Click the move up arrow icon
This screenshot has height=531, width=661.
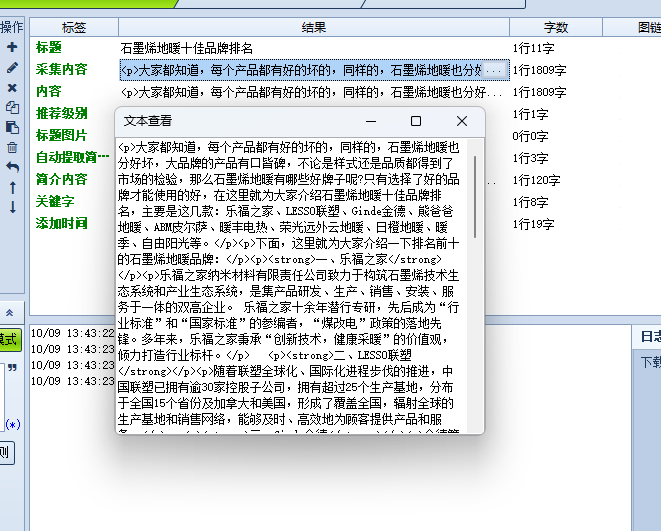pos(13,188)
